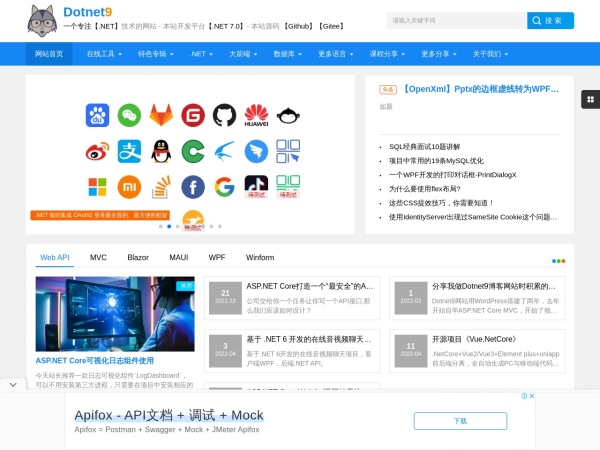The height and width of the screenshot is (450, 600).
Task: Expand the 特色专辑 dropdown menu
Action: pos(155,54)
